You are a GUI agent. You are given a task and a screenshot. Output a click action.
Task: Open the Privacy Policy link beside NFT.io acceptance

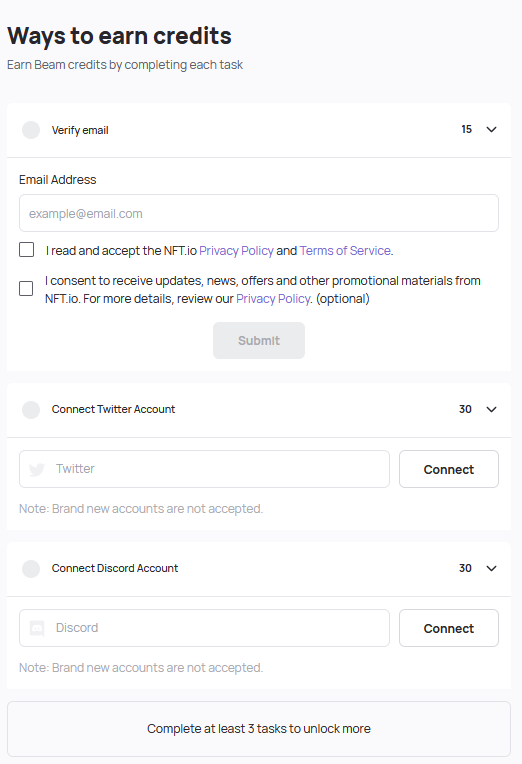click(x=236, y=250)
